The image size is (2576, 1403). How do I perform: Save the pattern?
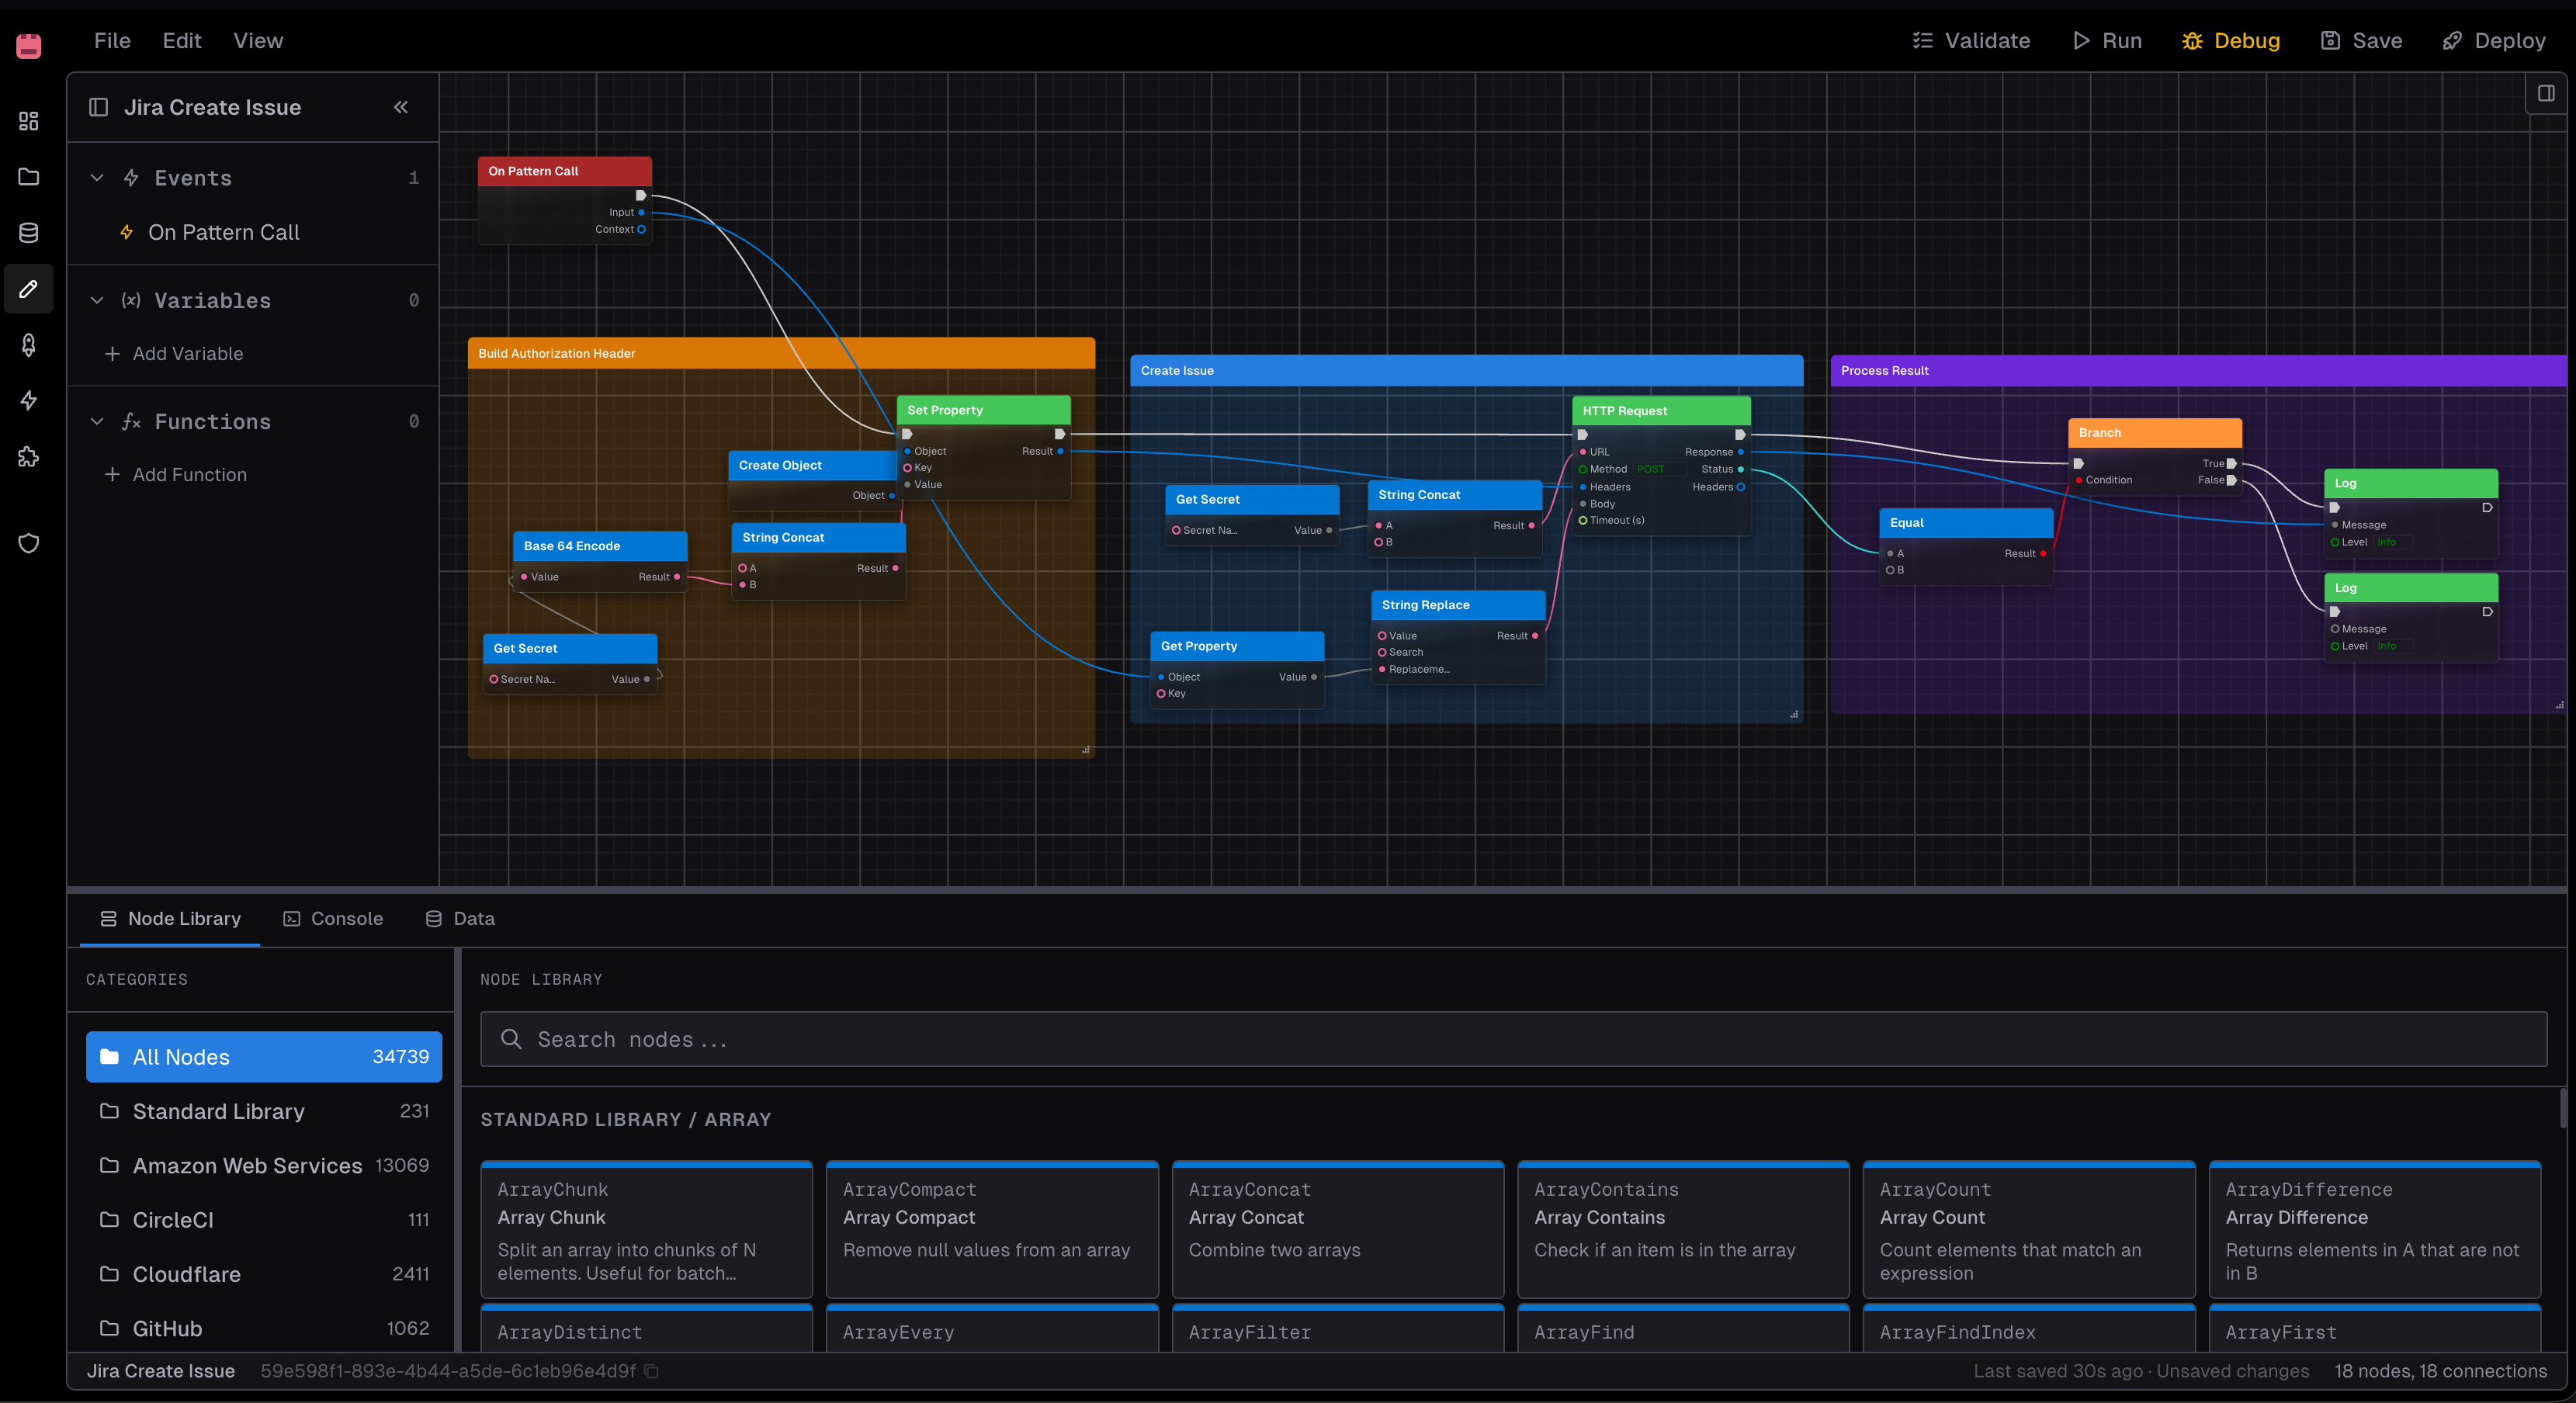(x=2361, y=41)
